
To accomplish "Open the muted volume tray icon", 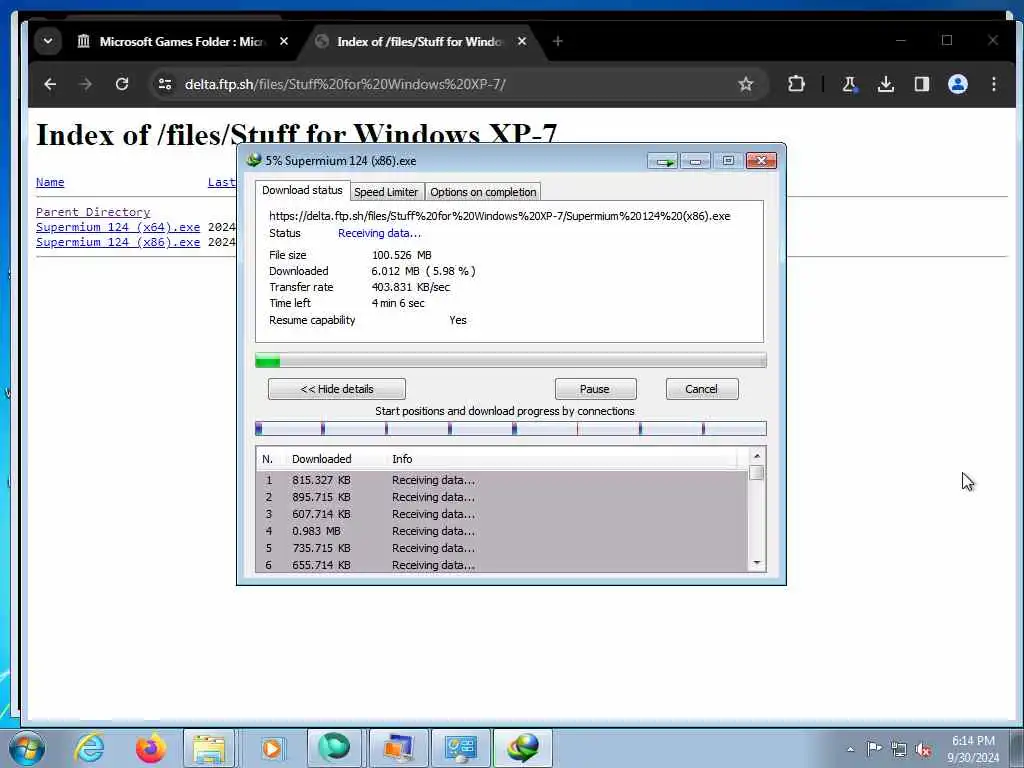I will pyautogui.click(x=923, y=749).
